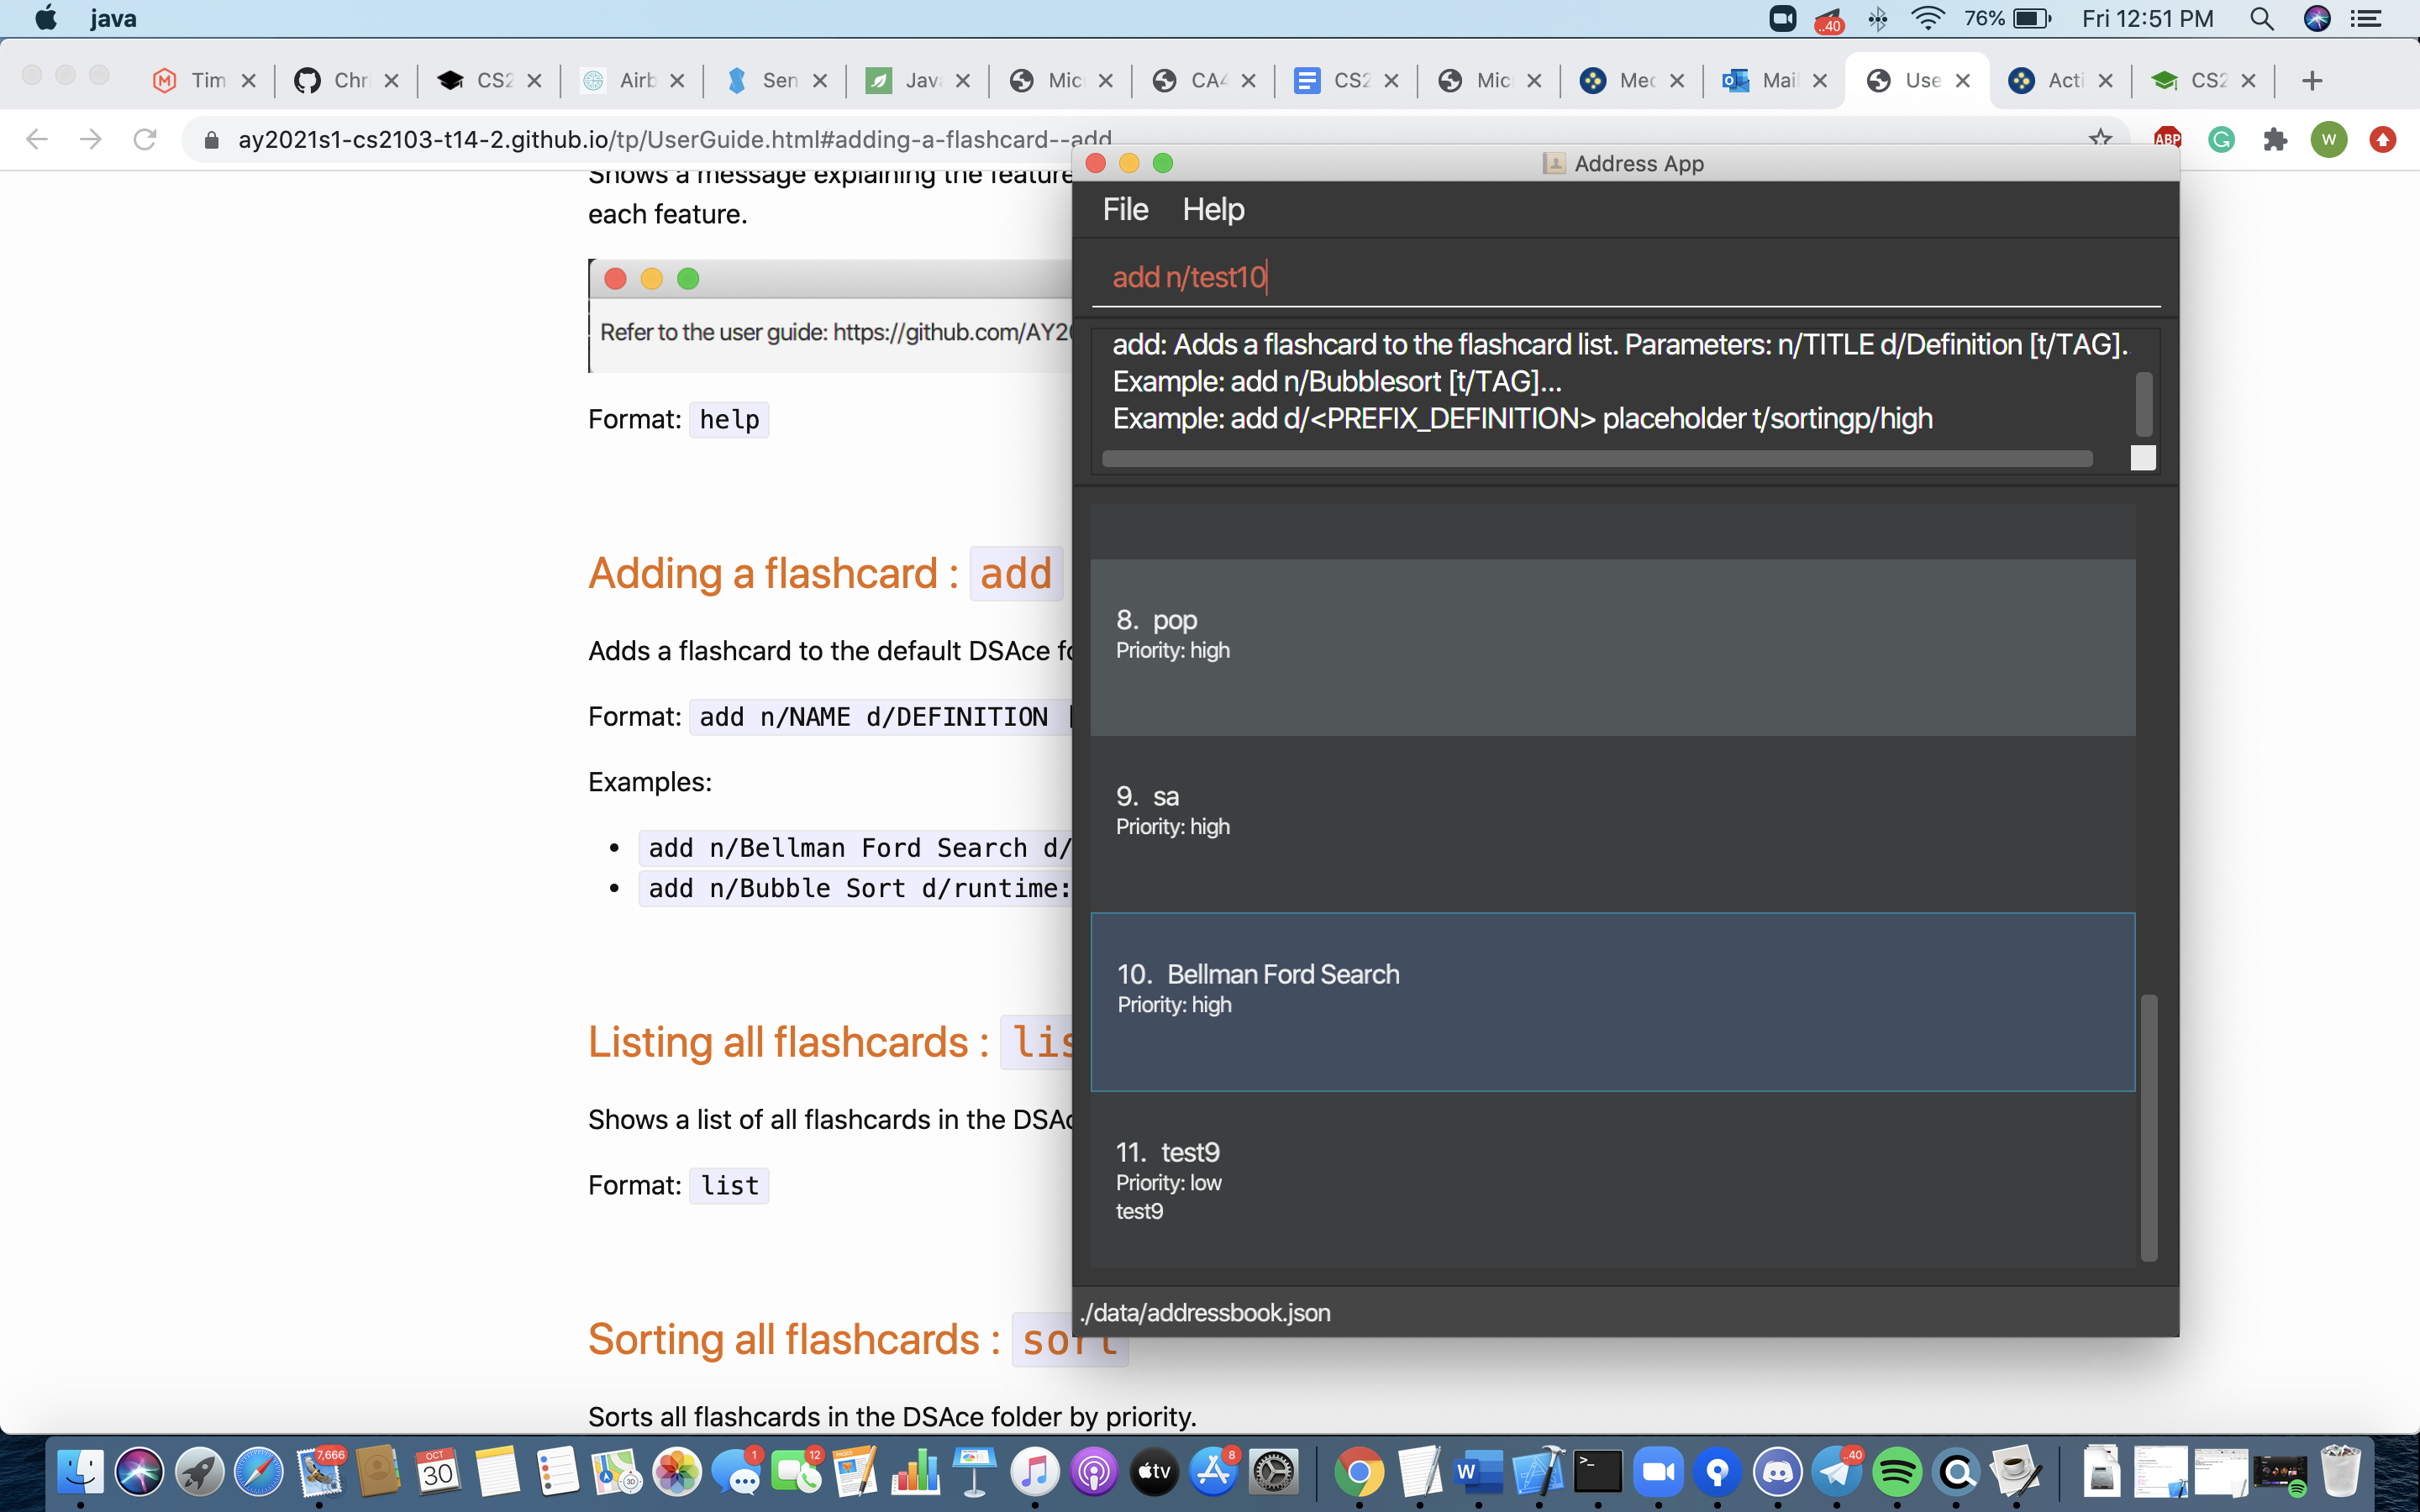Open Spotlight search in the menu bar
2420x1512 pixels.
2261,19
